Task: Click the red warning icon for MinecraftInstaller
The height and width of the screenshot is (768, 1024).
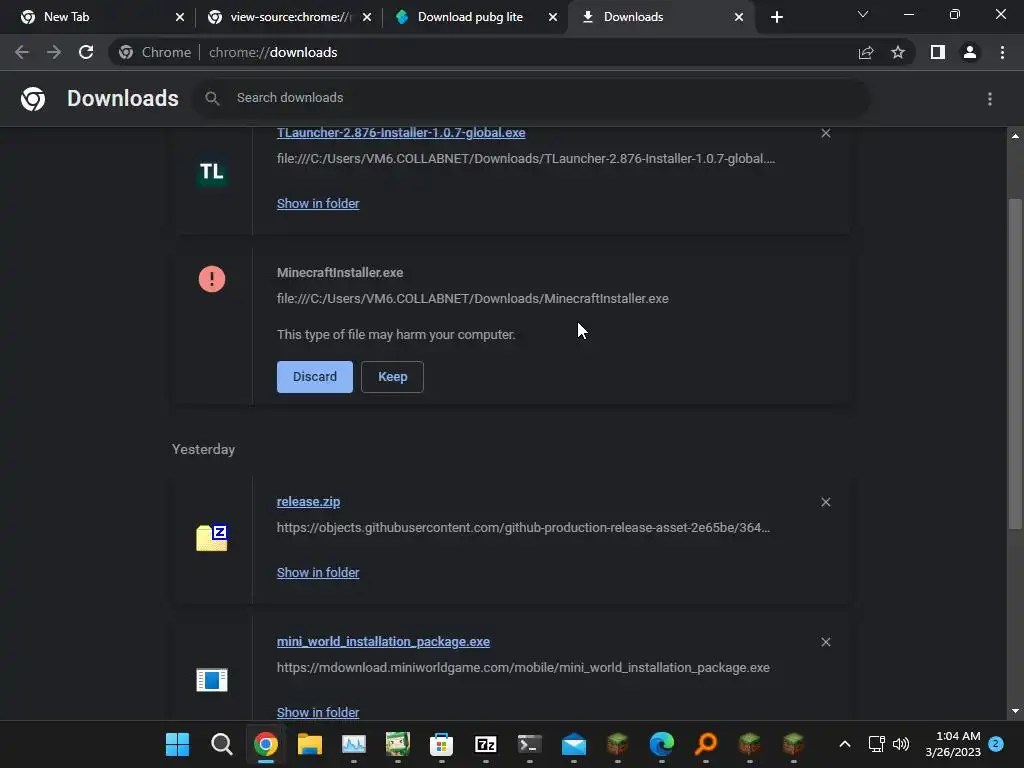Action: tap(212, 279)
